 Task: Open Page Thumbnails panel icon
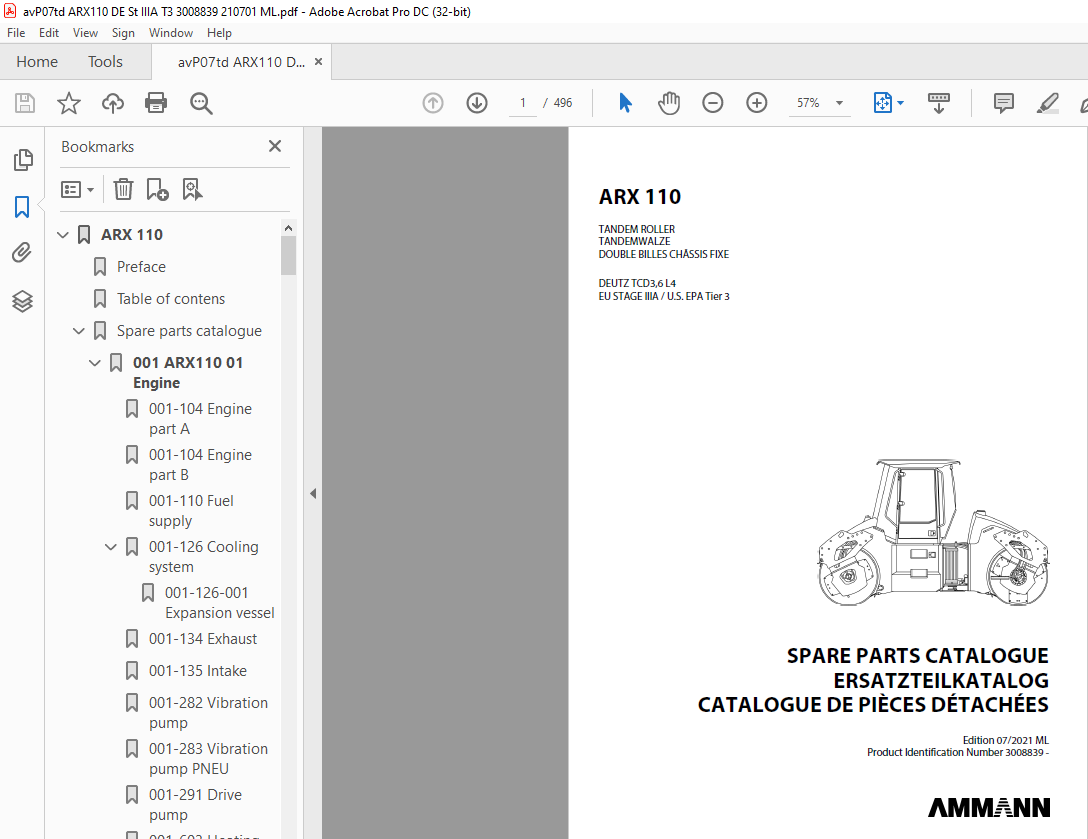tap(22, 160)
